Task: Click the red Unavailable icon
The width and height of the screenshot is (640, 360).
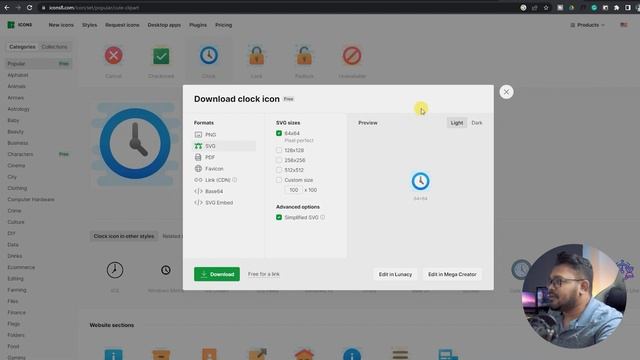Action: coord(352,56)
